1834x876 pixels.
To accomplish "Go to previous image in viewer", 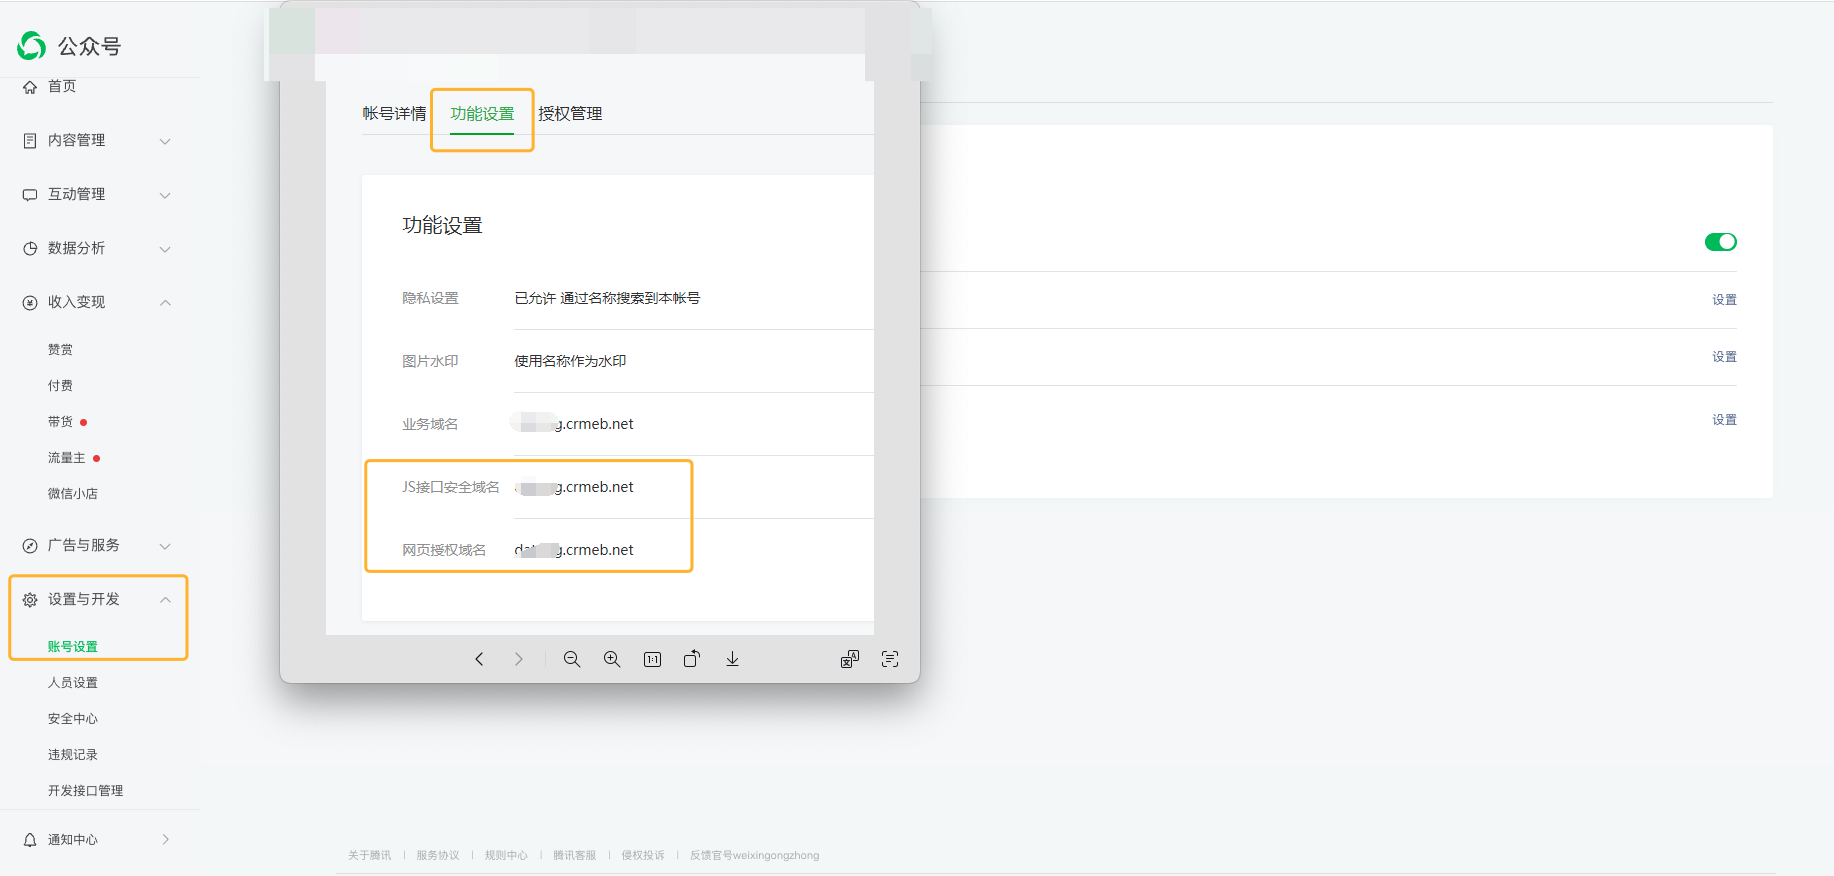I will tap(480, 659).
